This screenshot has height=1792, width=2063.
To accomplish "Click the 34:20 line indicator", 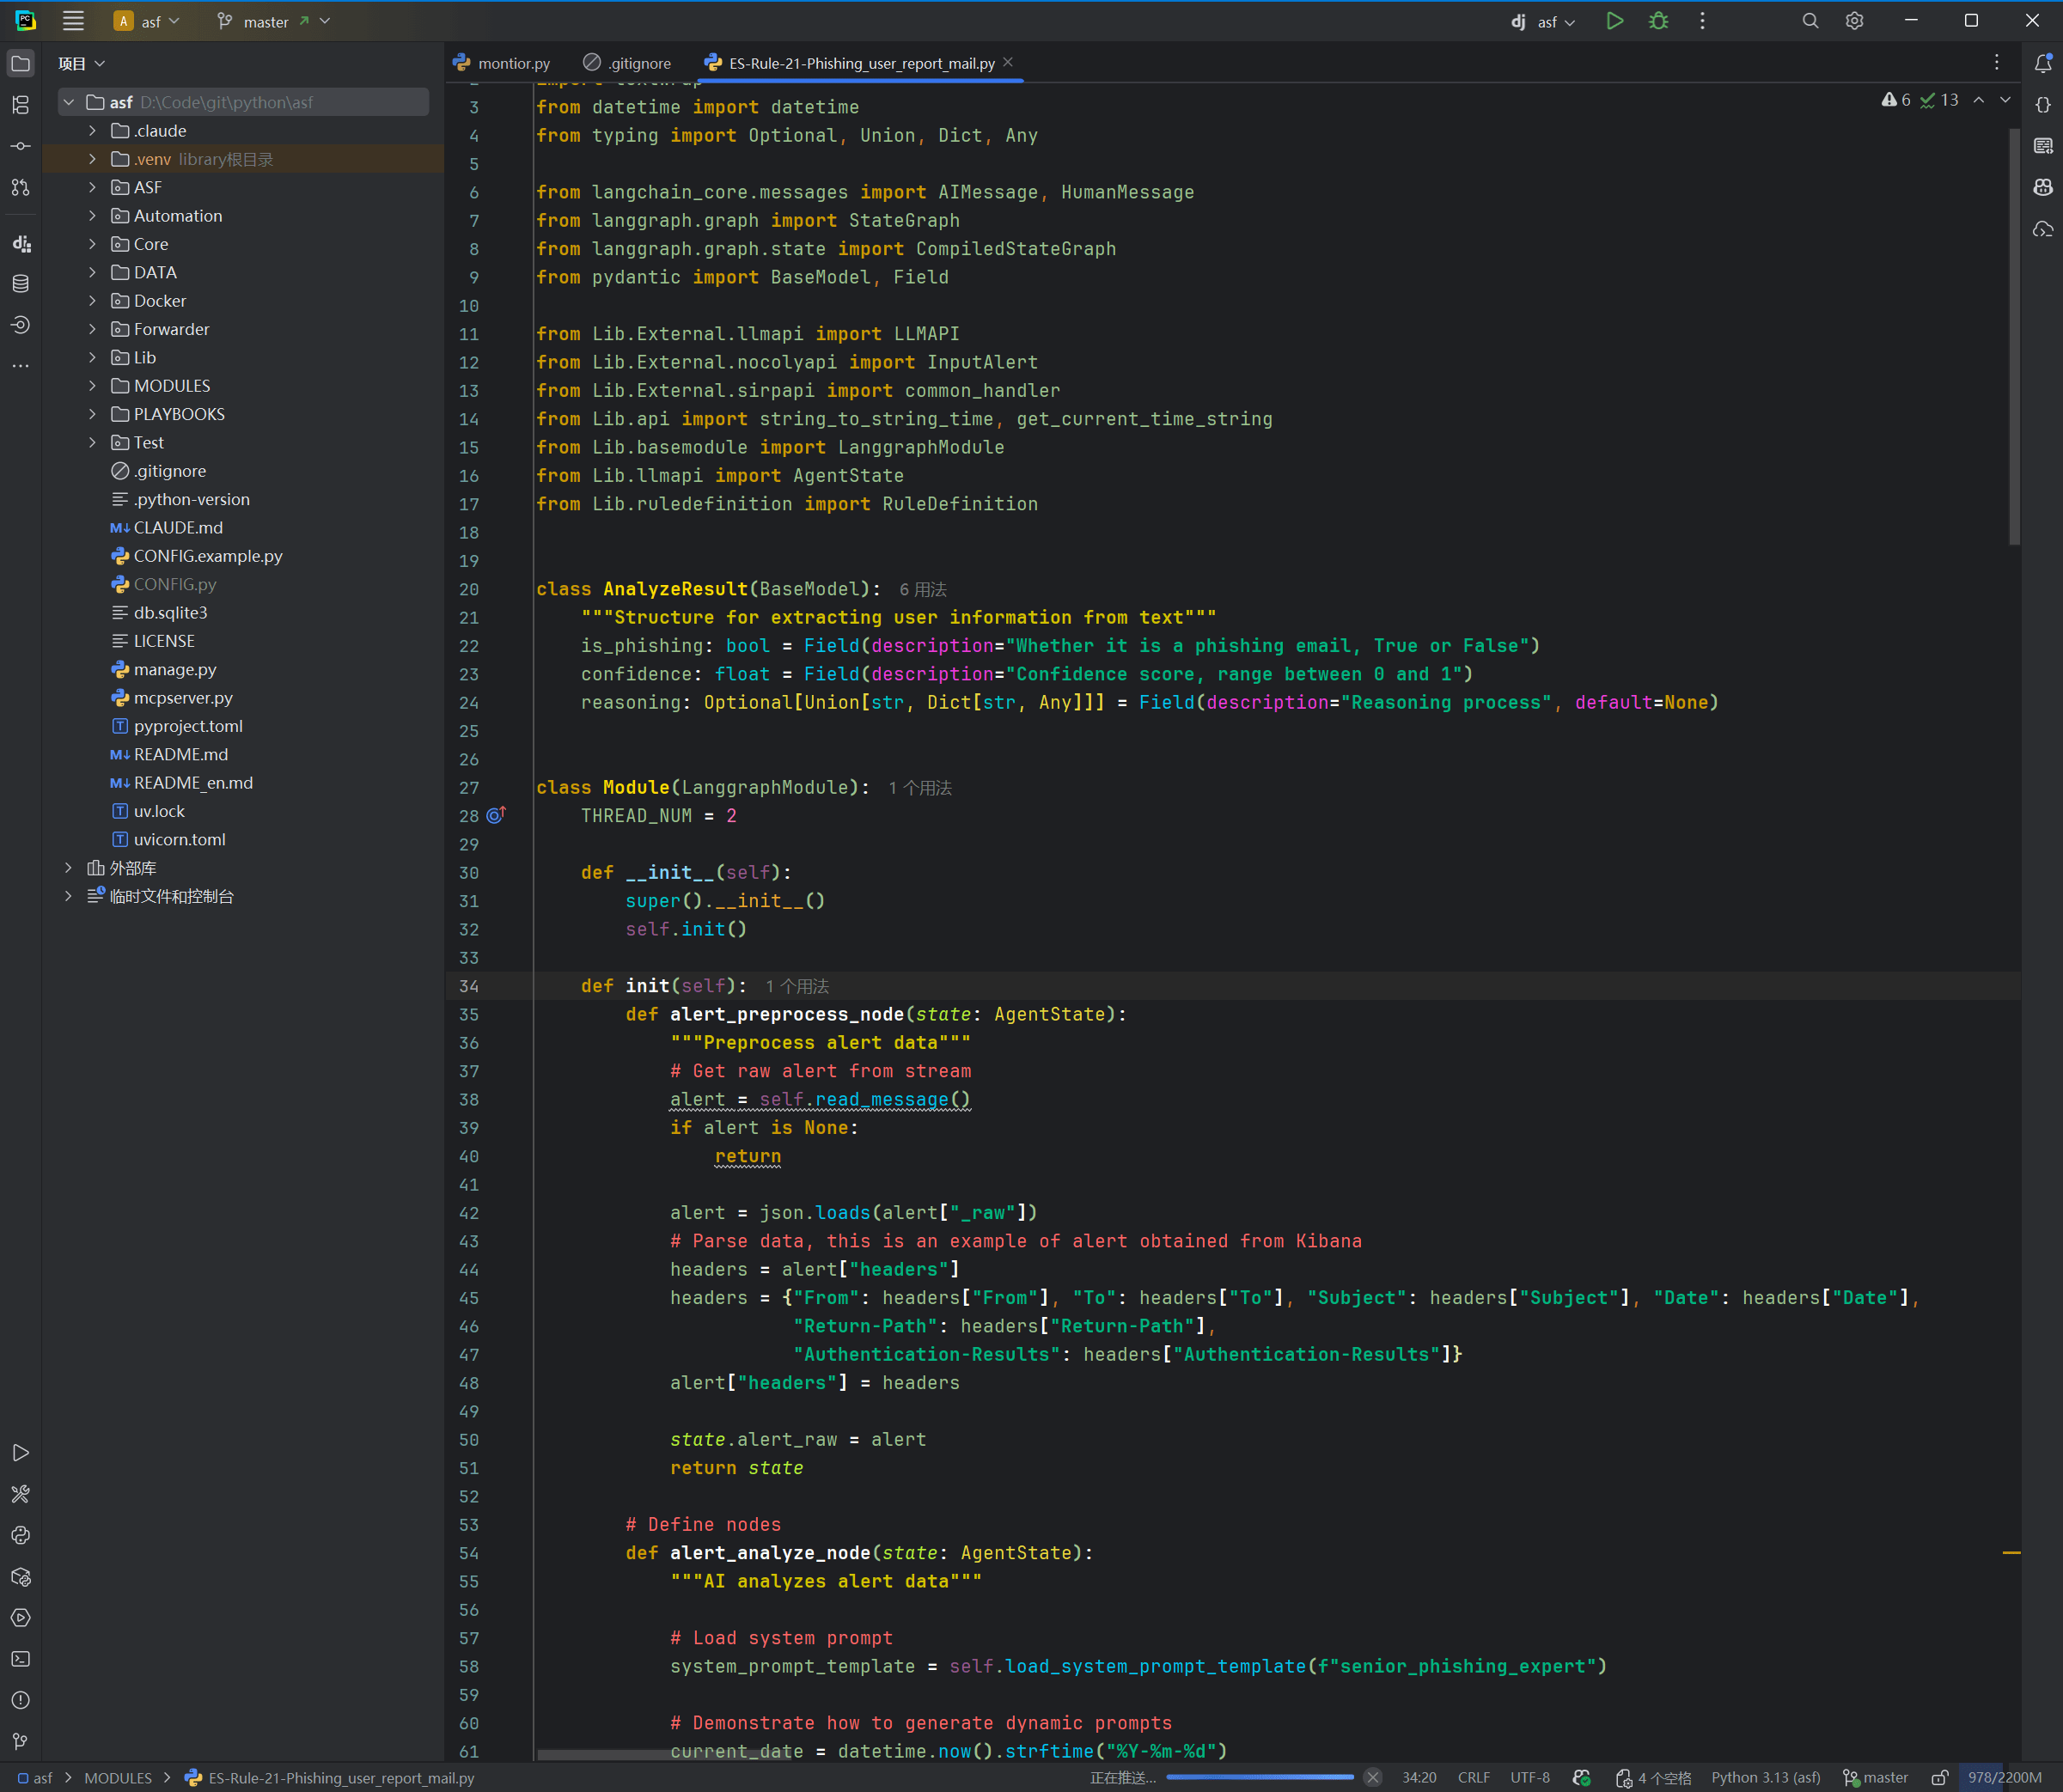I will (x=1420, y=1777).
